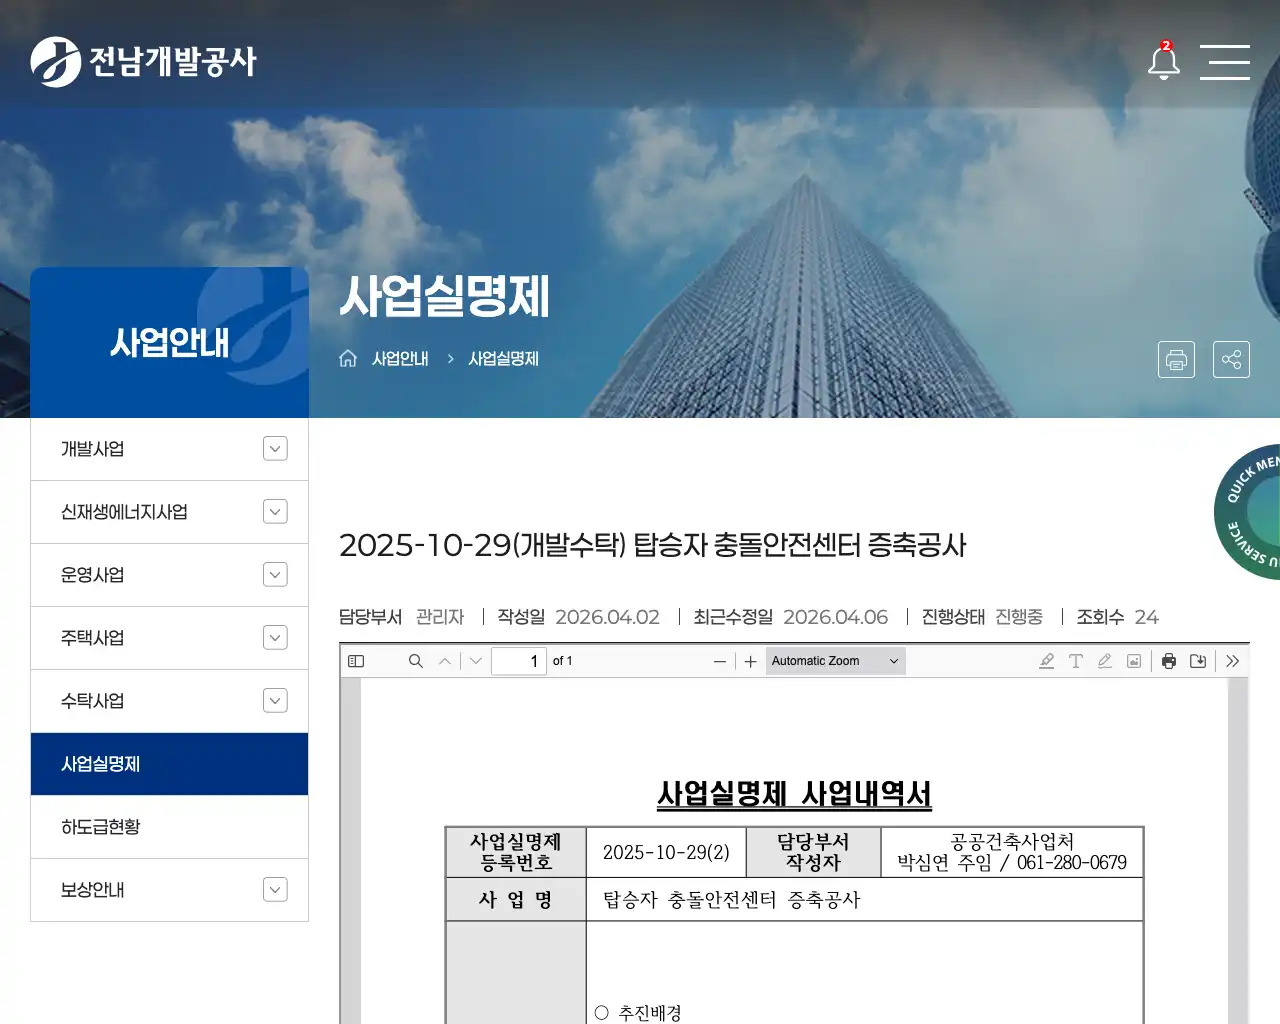
Task: Click the 작성일 2026.04.02 text
Action: [x=579, y=617]
